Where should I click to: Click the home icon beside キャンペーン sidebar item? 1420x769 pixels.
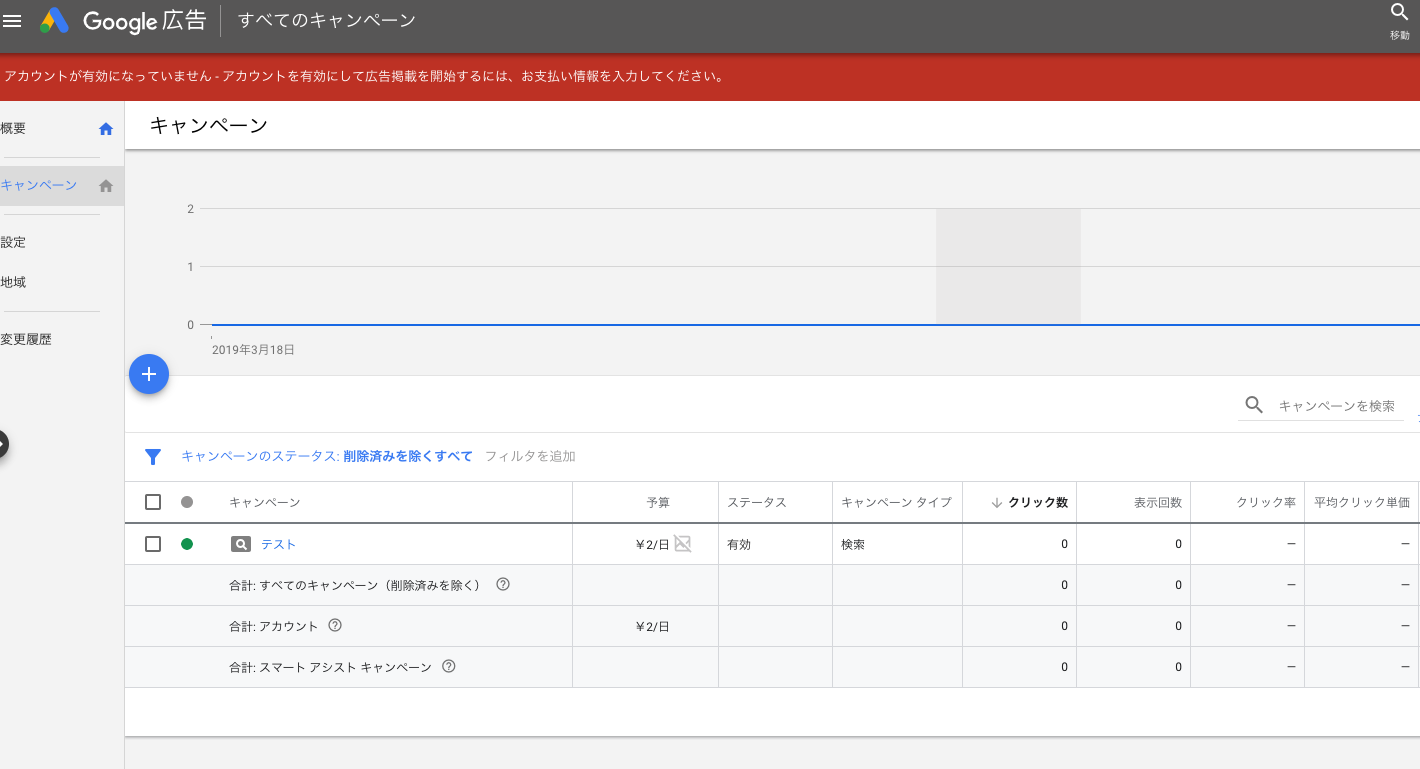pos(106,186)
